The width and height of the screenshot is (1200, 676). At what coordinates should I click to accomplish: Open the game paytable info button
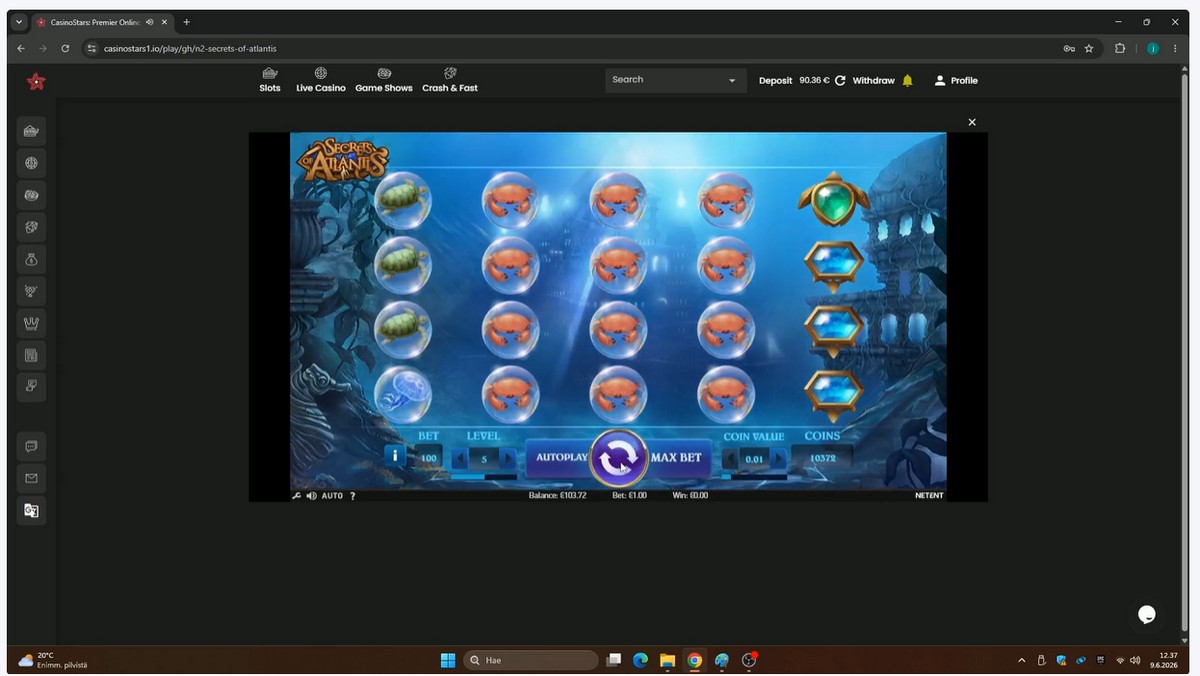(395, 456)
